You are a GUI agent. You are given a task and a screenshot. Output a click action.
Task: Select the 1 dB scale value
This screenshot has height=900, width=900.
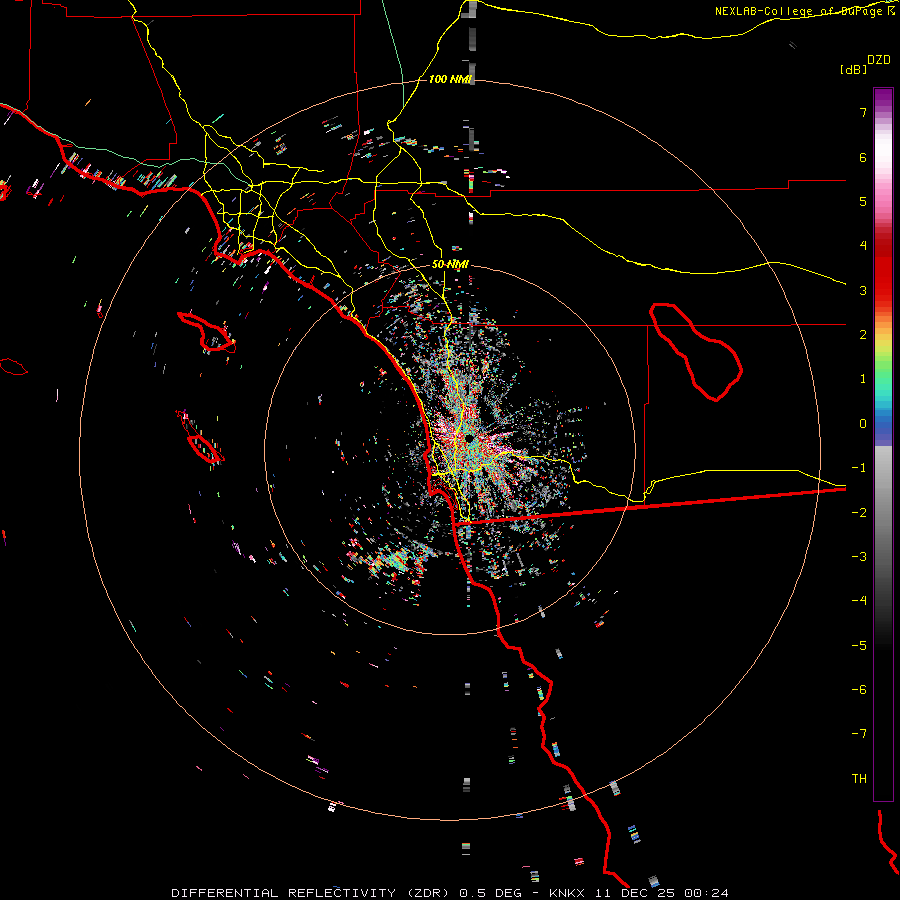click(x=863, y=379)
